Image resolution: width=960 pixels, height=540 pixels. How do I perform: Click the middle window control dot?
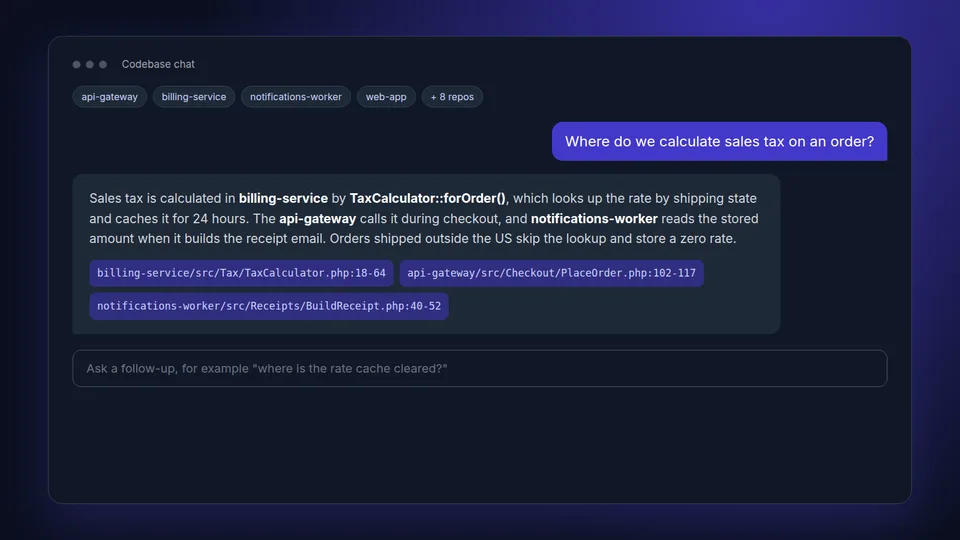point(90,64)
